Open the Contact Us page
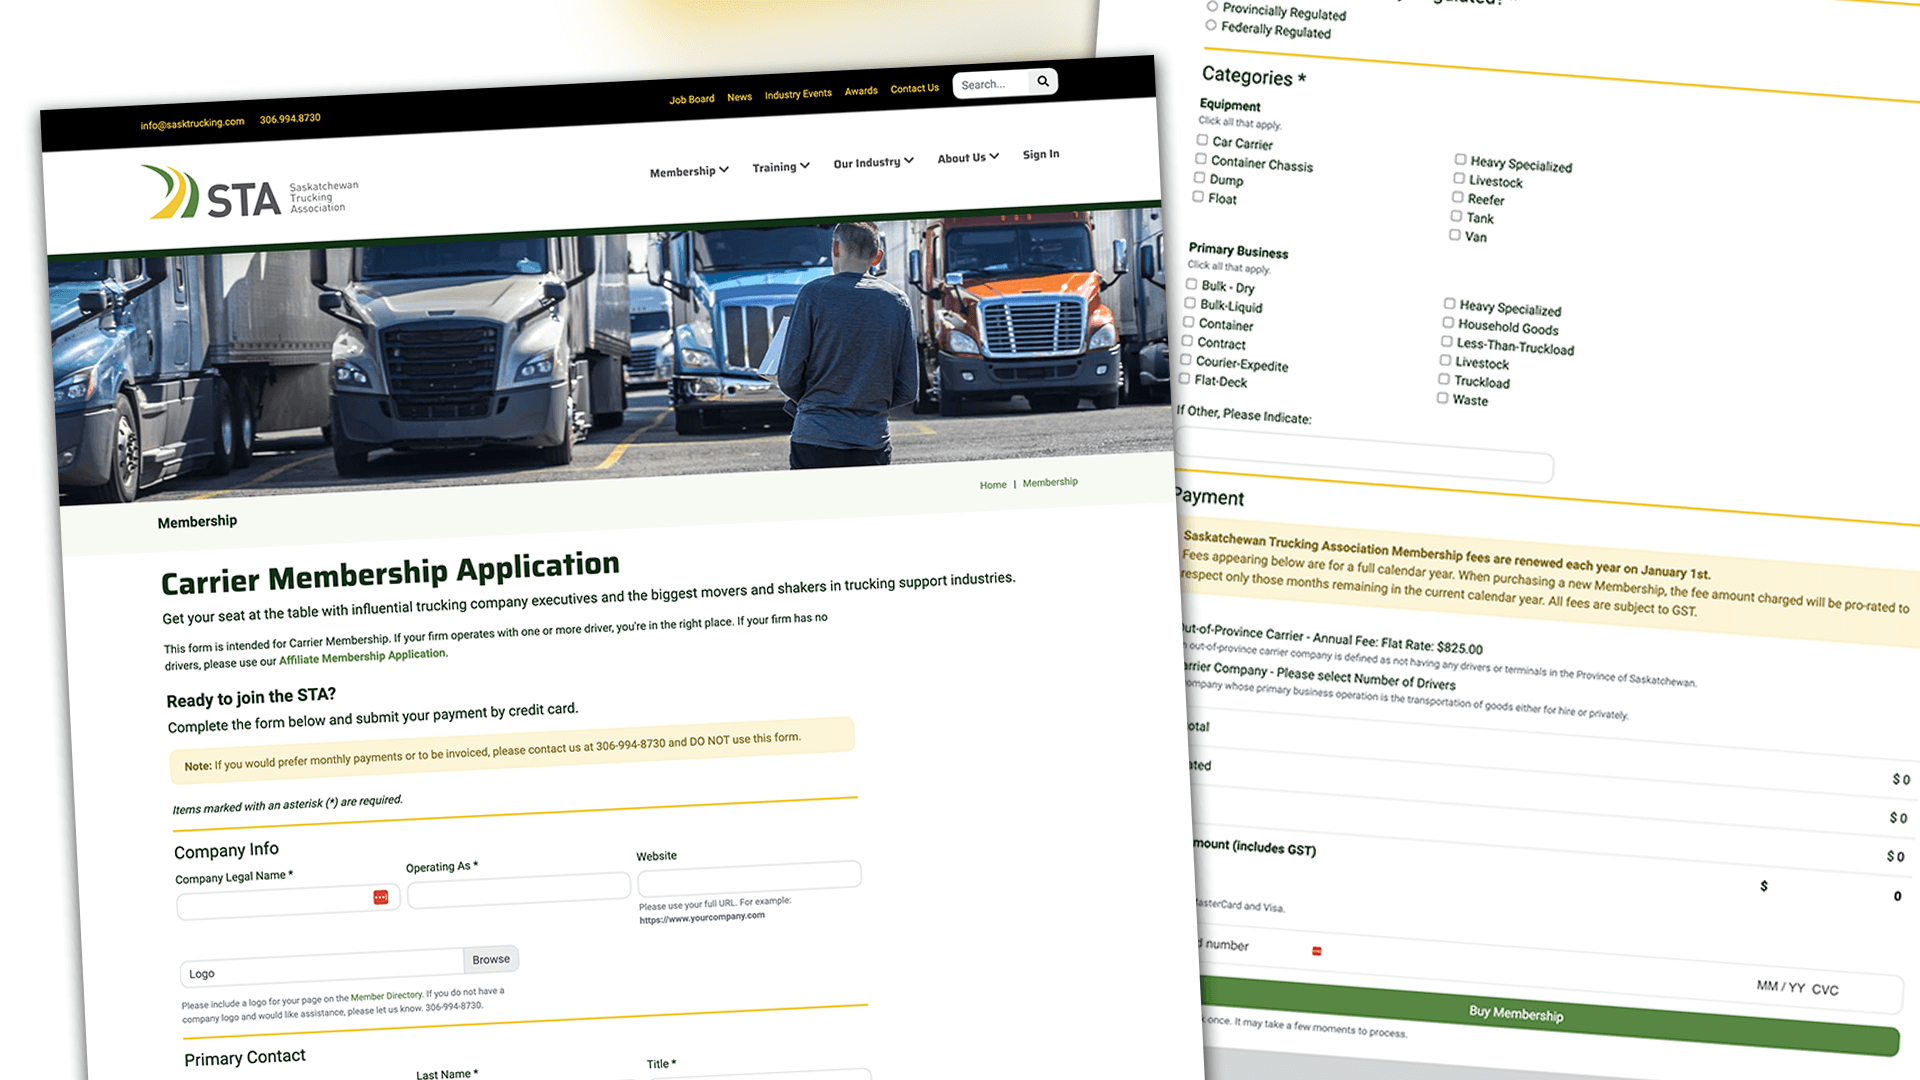Screen dimensions: 1920x1080 913,88
